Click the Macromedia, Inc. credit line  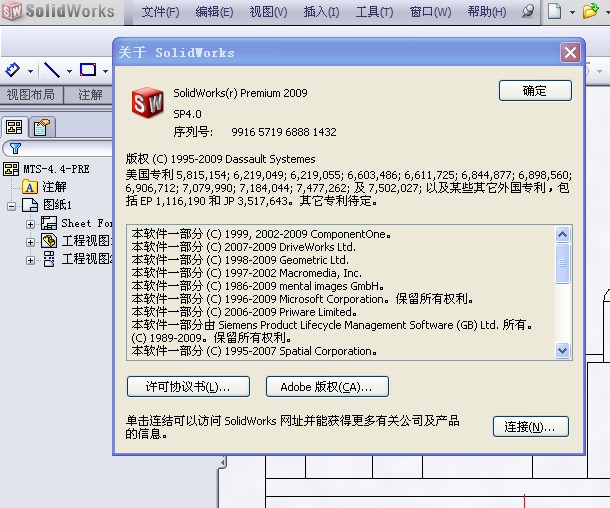[247, 273]
